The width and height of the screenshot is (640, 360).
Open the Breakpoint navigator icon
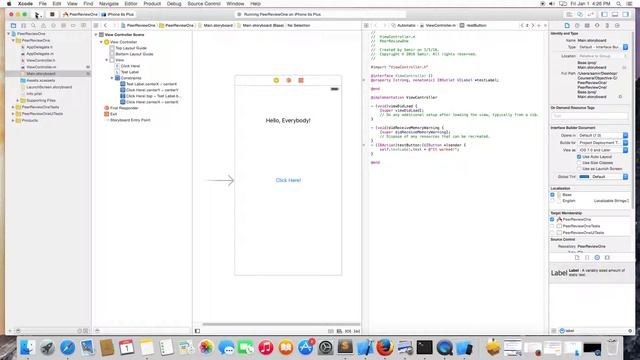(73, 25)
